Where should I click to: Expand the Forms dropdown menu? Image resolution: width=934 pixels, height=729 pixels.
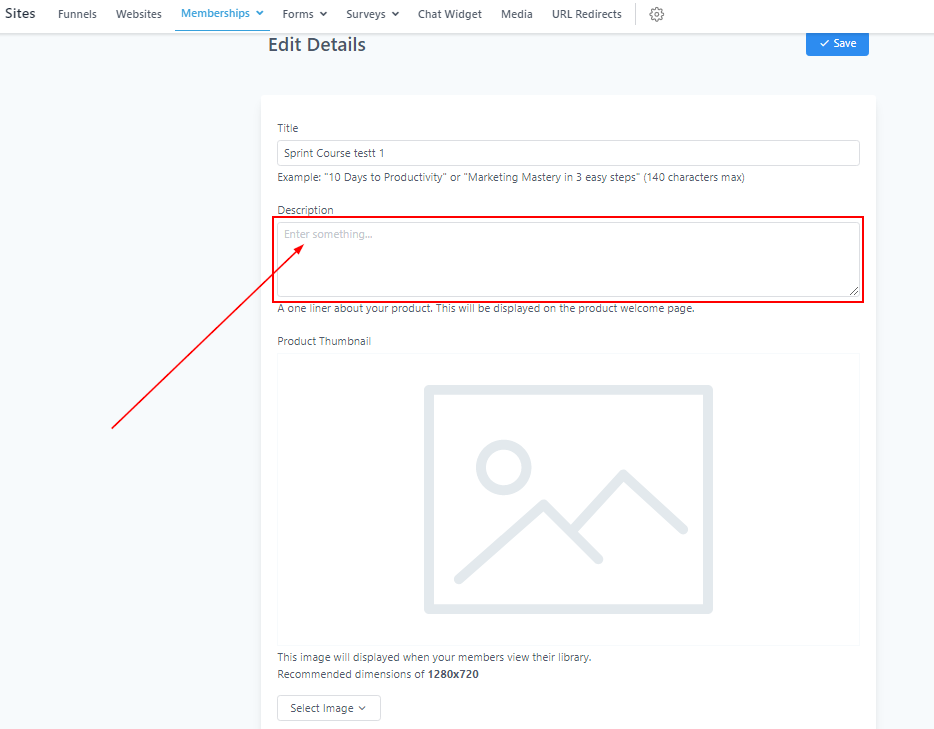(x=304, y=14)
